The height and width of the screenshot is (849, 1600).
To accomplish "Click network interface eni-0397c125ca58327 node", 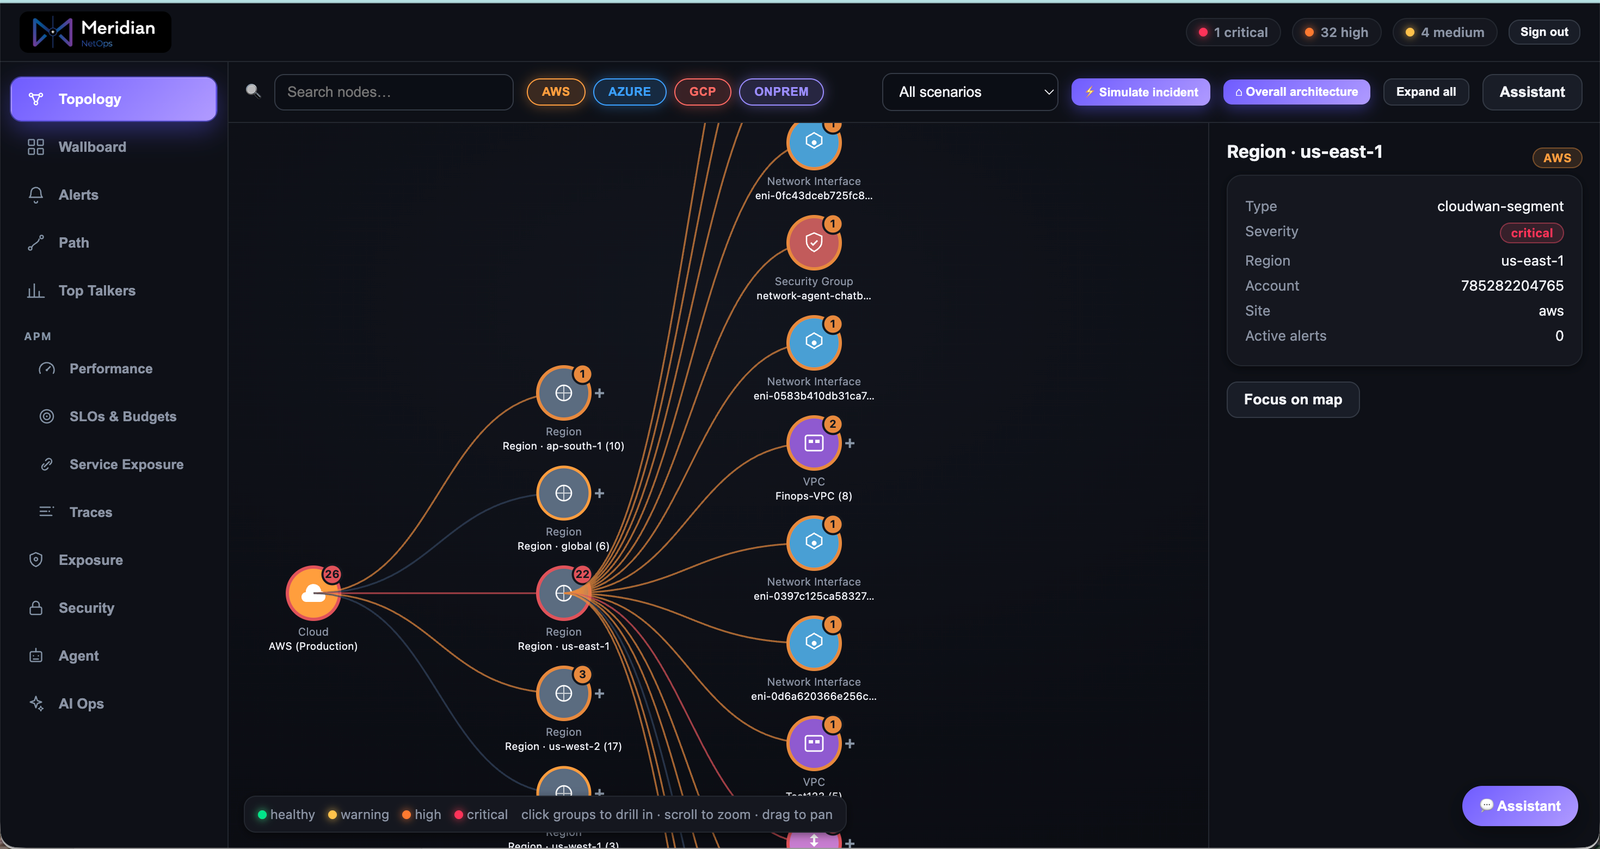I will 814,543.
